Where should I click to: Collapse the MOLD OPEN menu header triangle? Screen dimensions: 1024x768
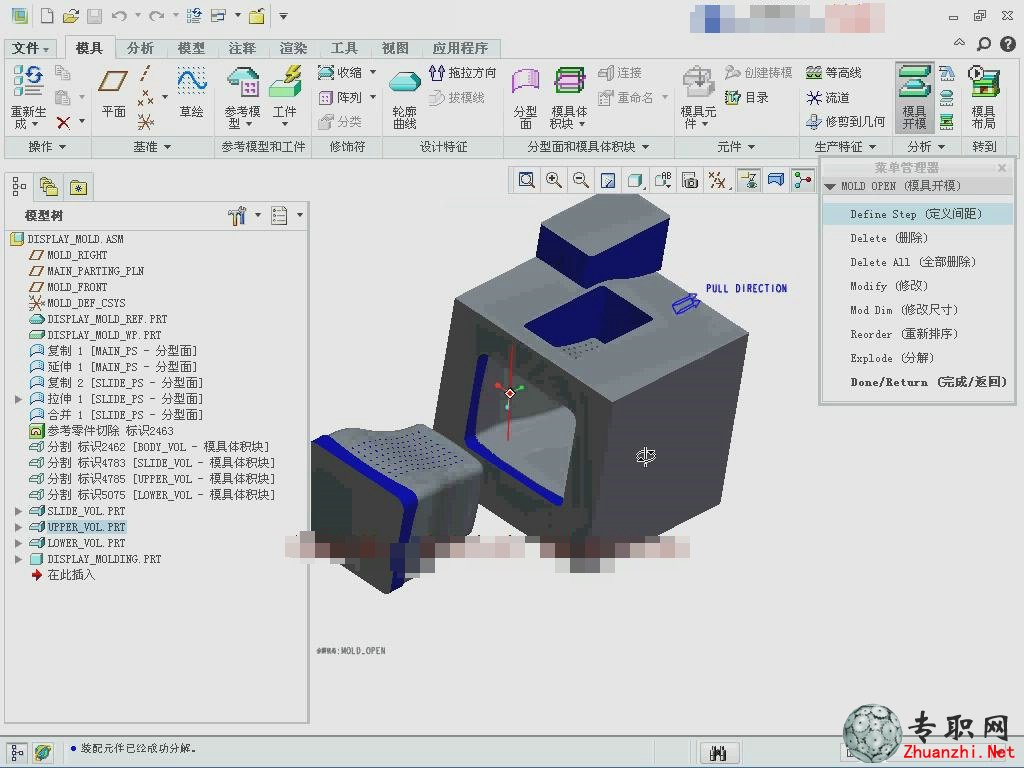830,187
